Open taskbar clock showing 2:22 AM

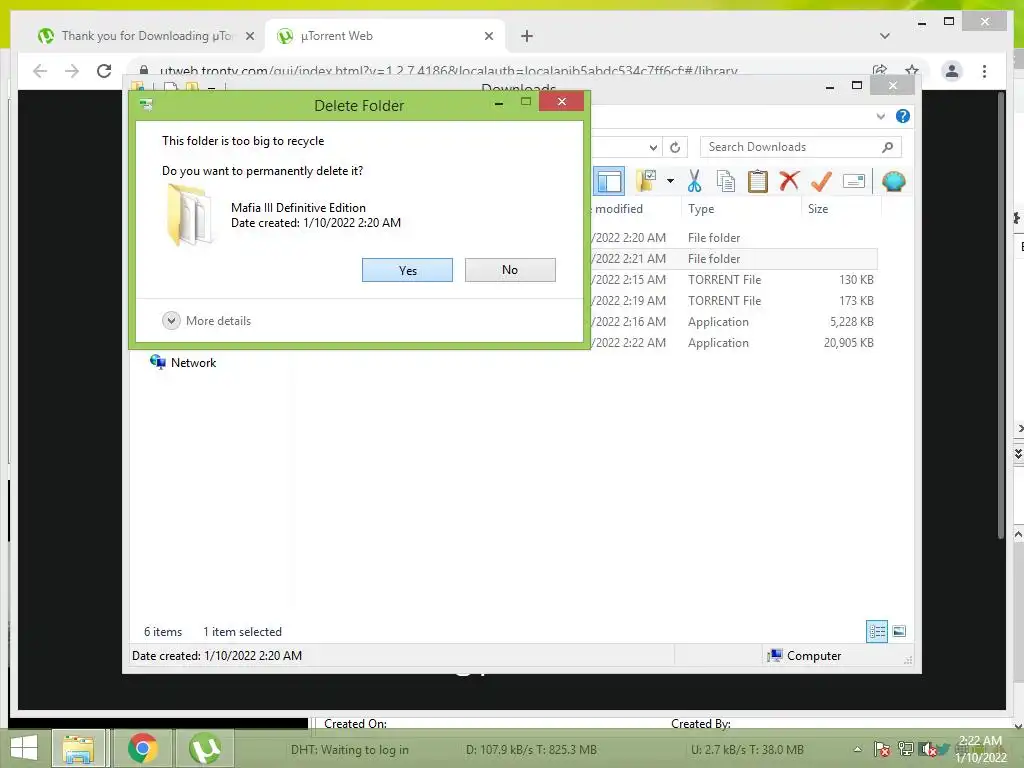pos(980,749)
